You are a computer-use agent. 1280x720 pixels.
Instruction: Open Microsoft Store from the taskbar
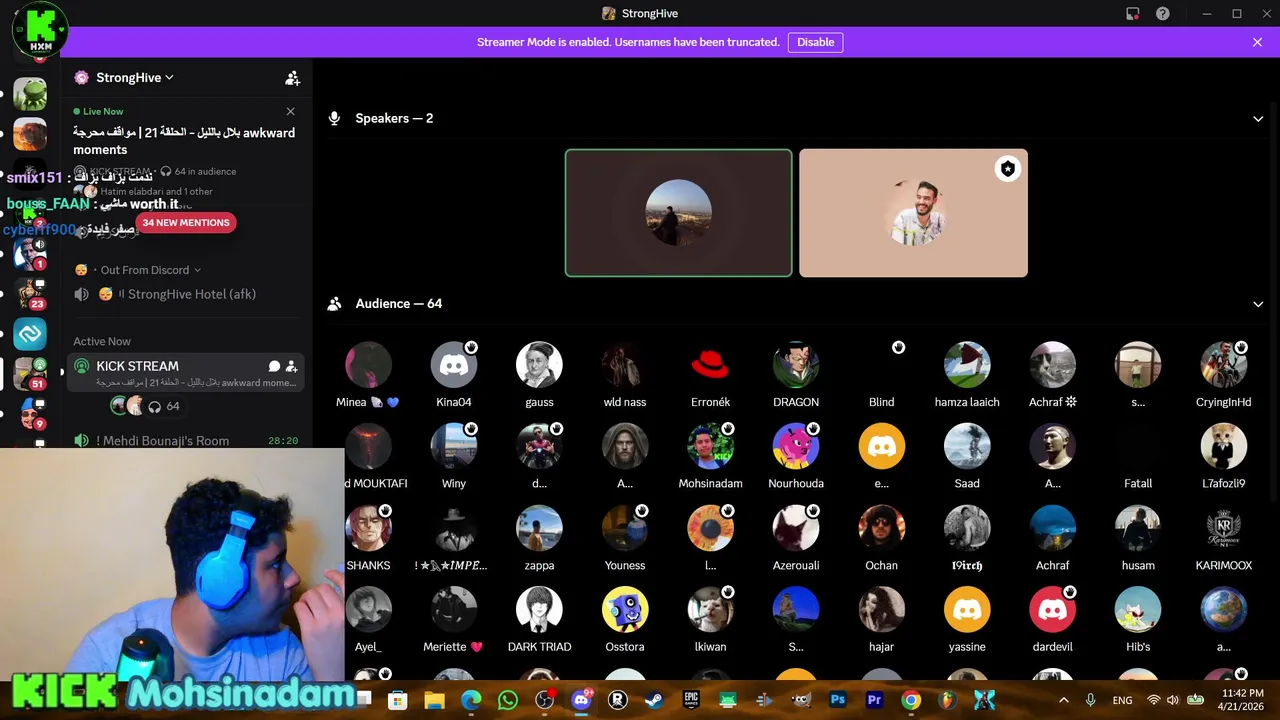point(397,700)
